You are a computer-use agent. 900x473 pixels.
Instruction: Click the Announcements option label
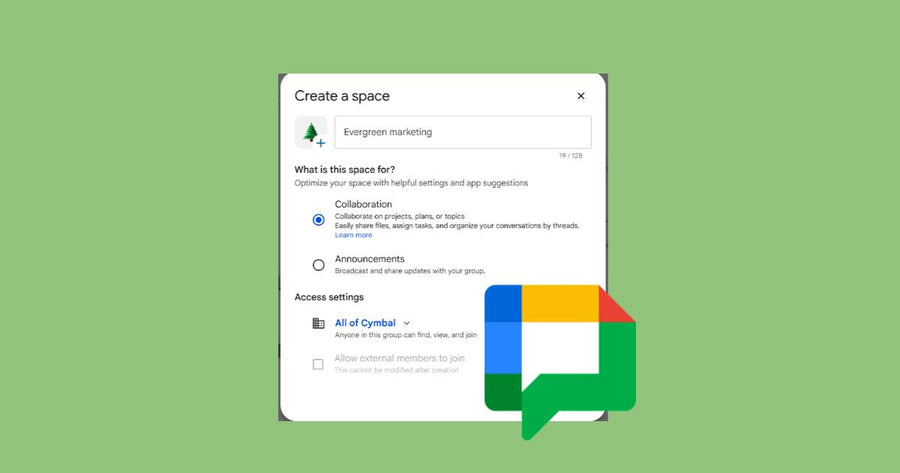coord(370,259)
